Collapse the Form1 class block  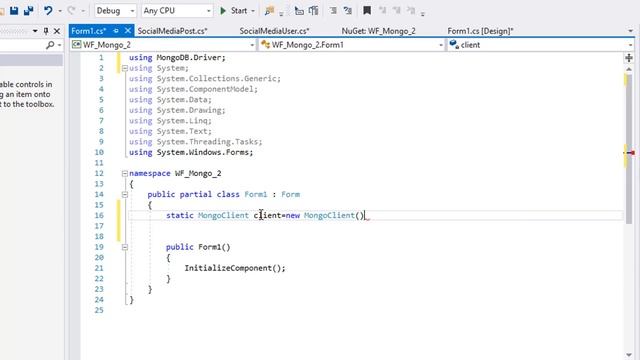pos(125,195)
